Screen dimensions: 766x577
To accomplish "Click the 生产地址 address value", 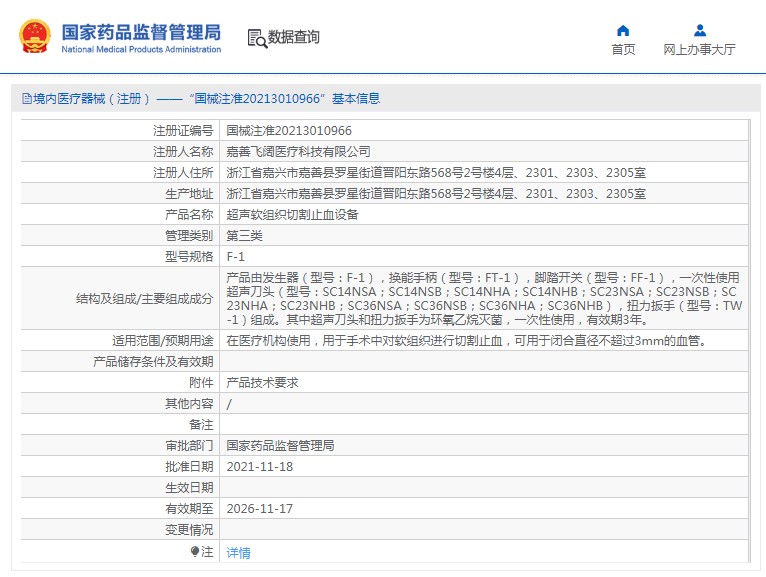I will pyautogui.click(x=436, y=193).
